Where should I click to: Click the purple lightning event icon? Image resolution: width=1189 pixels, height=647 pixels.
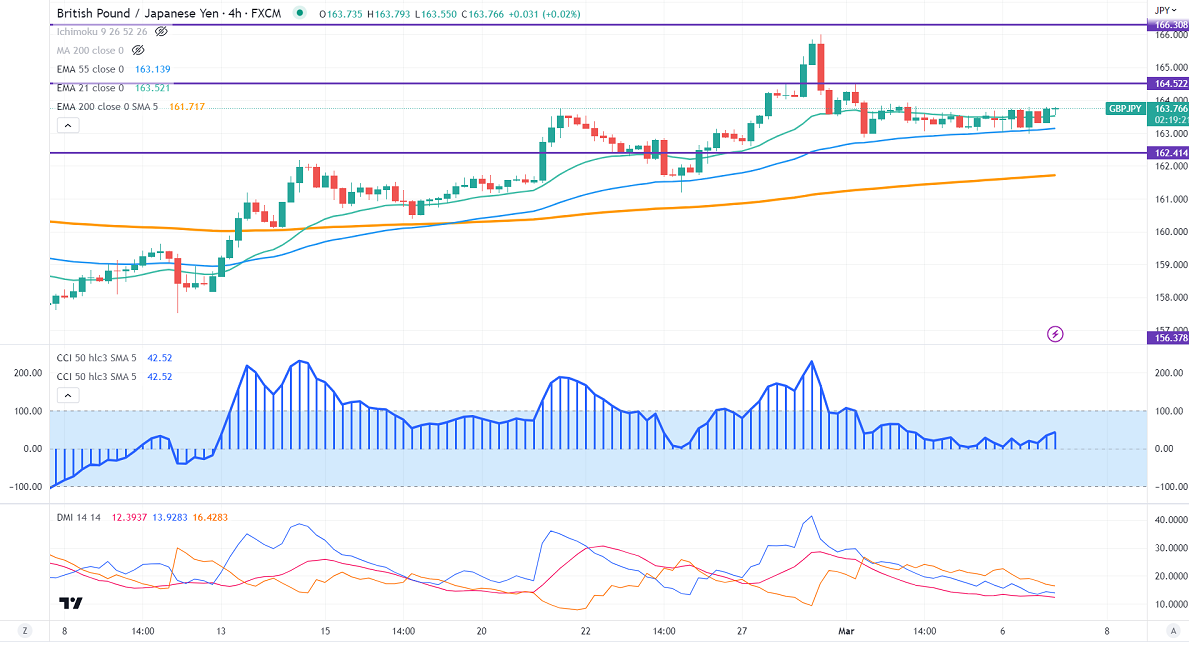click(x=1054, y=333)
